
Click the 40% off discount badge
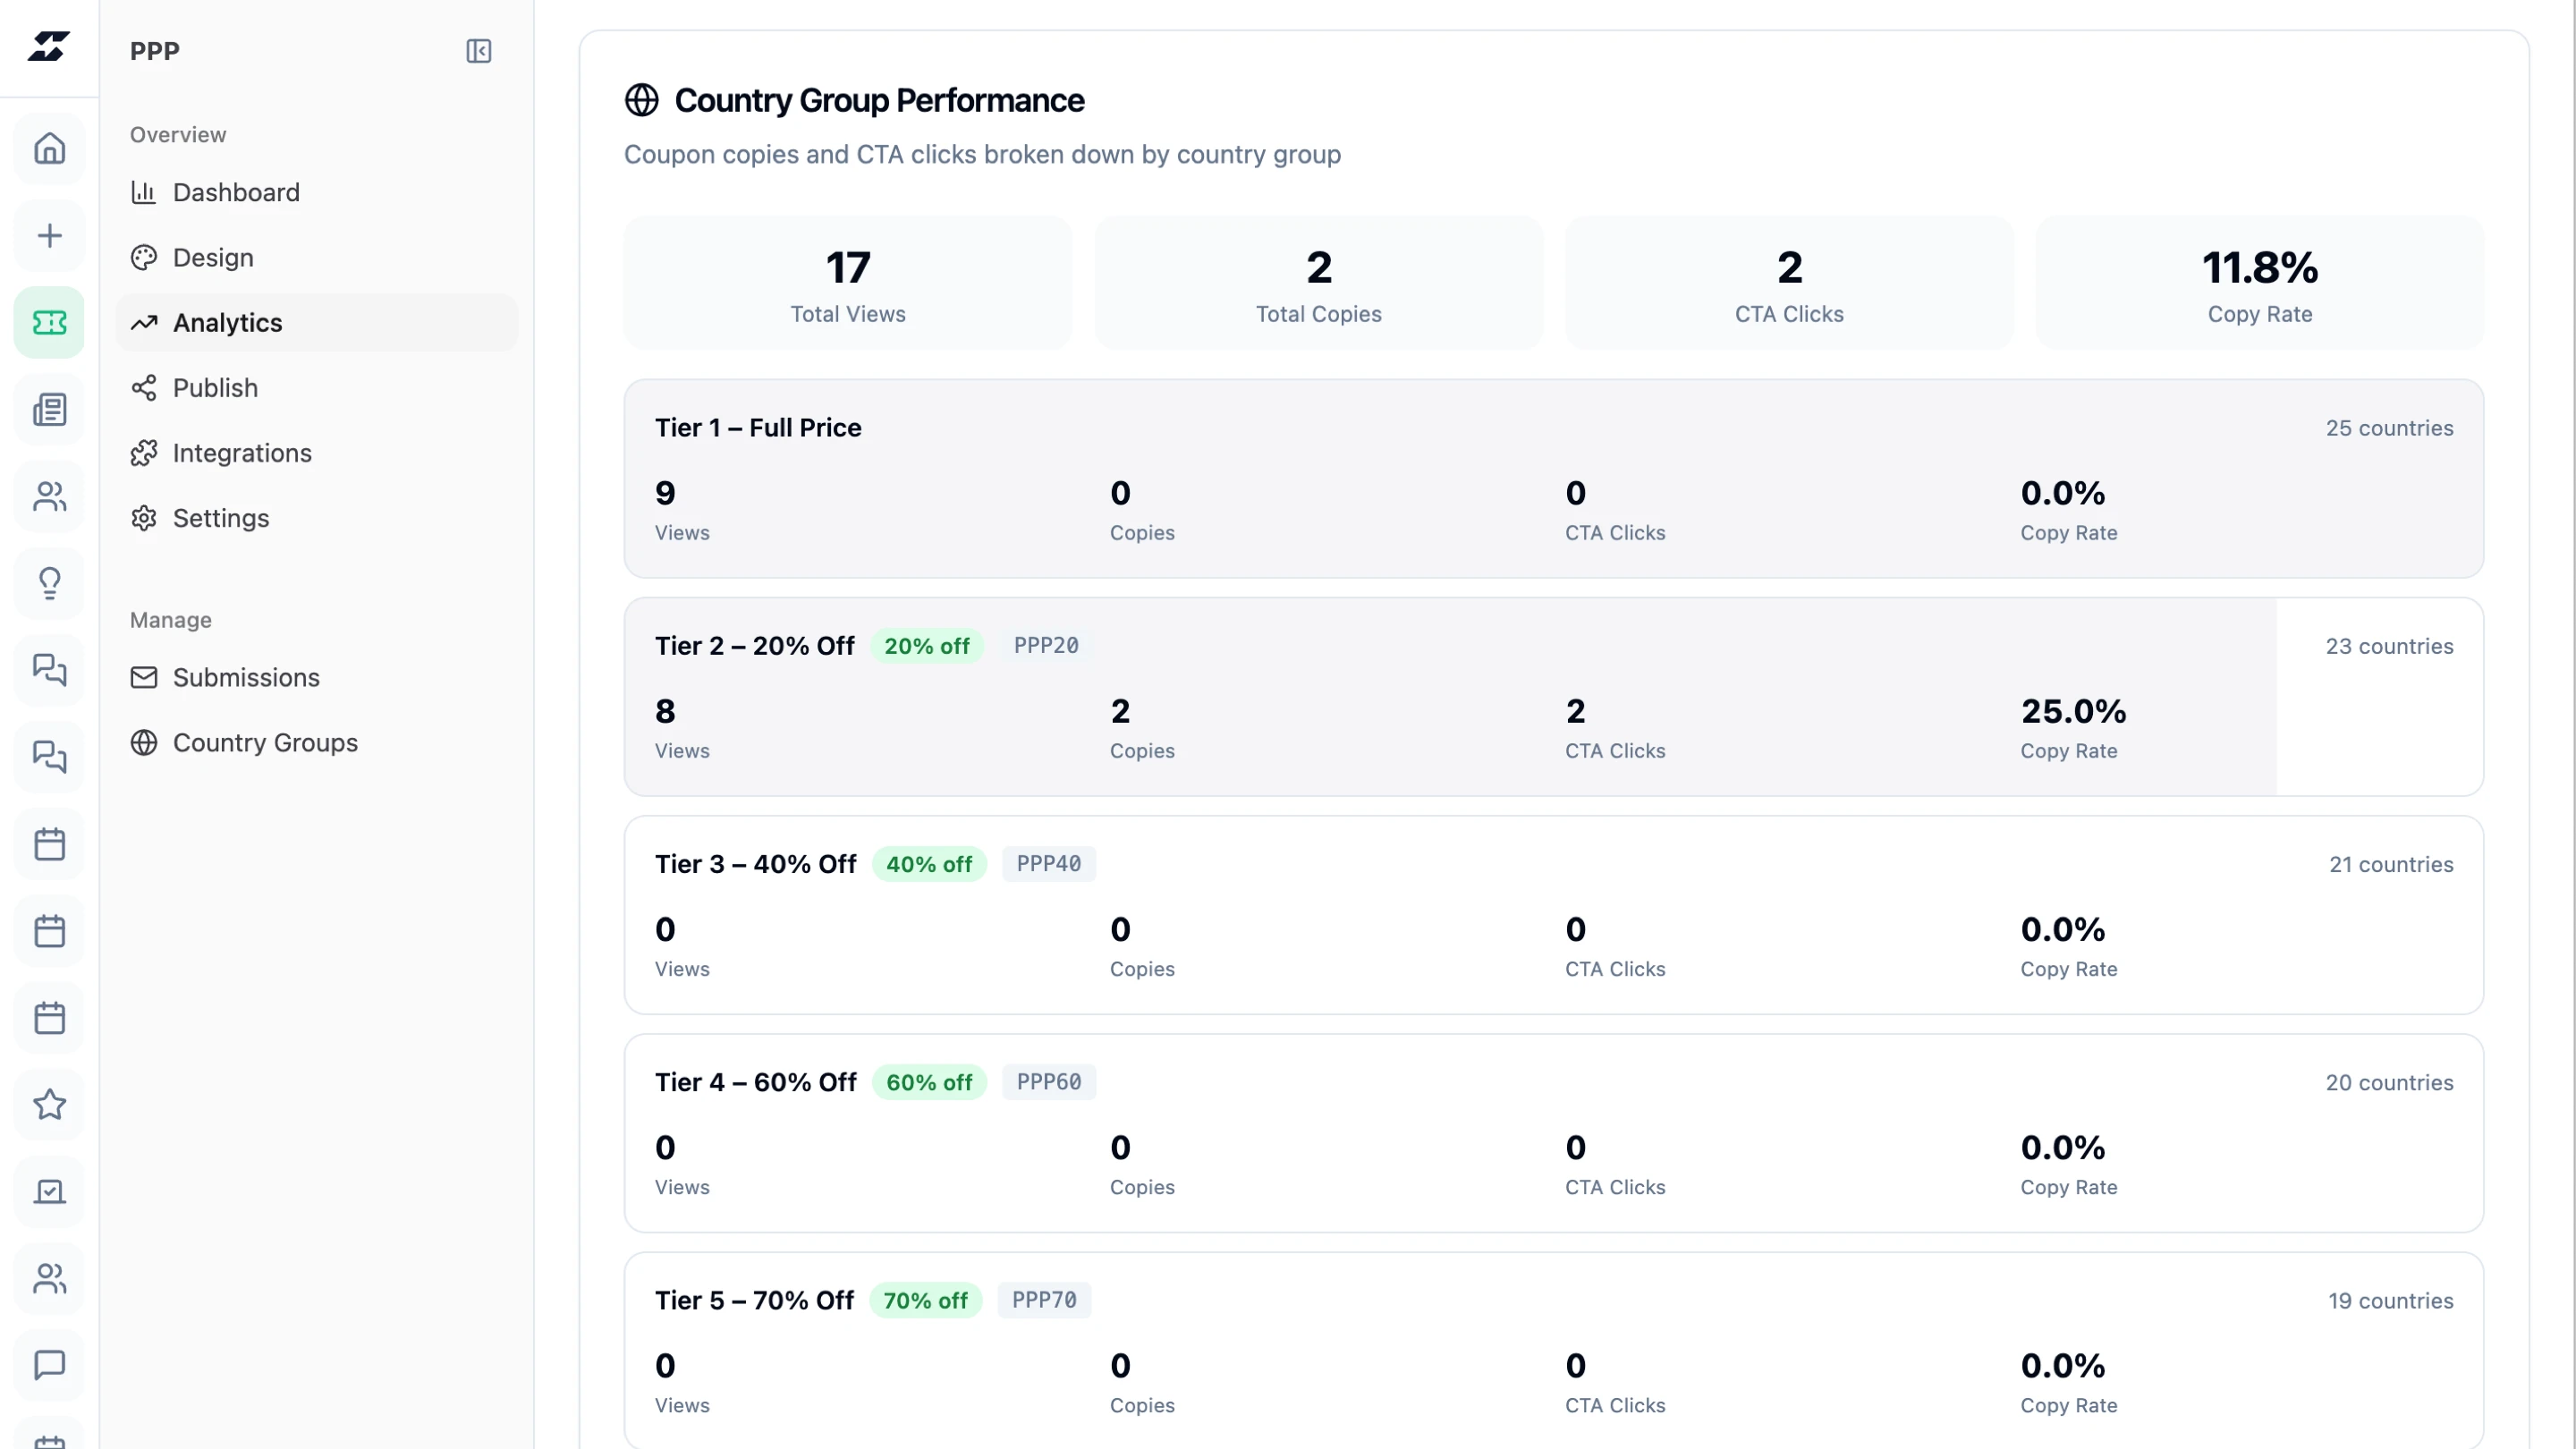pyautogui.click(x=929, y=864)
